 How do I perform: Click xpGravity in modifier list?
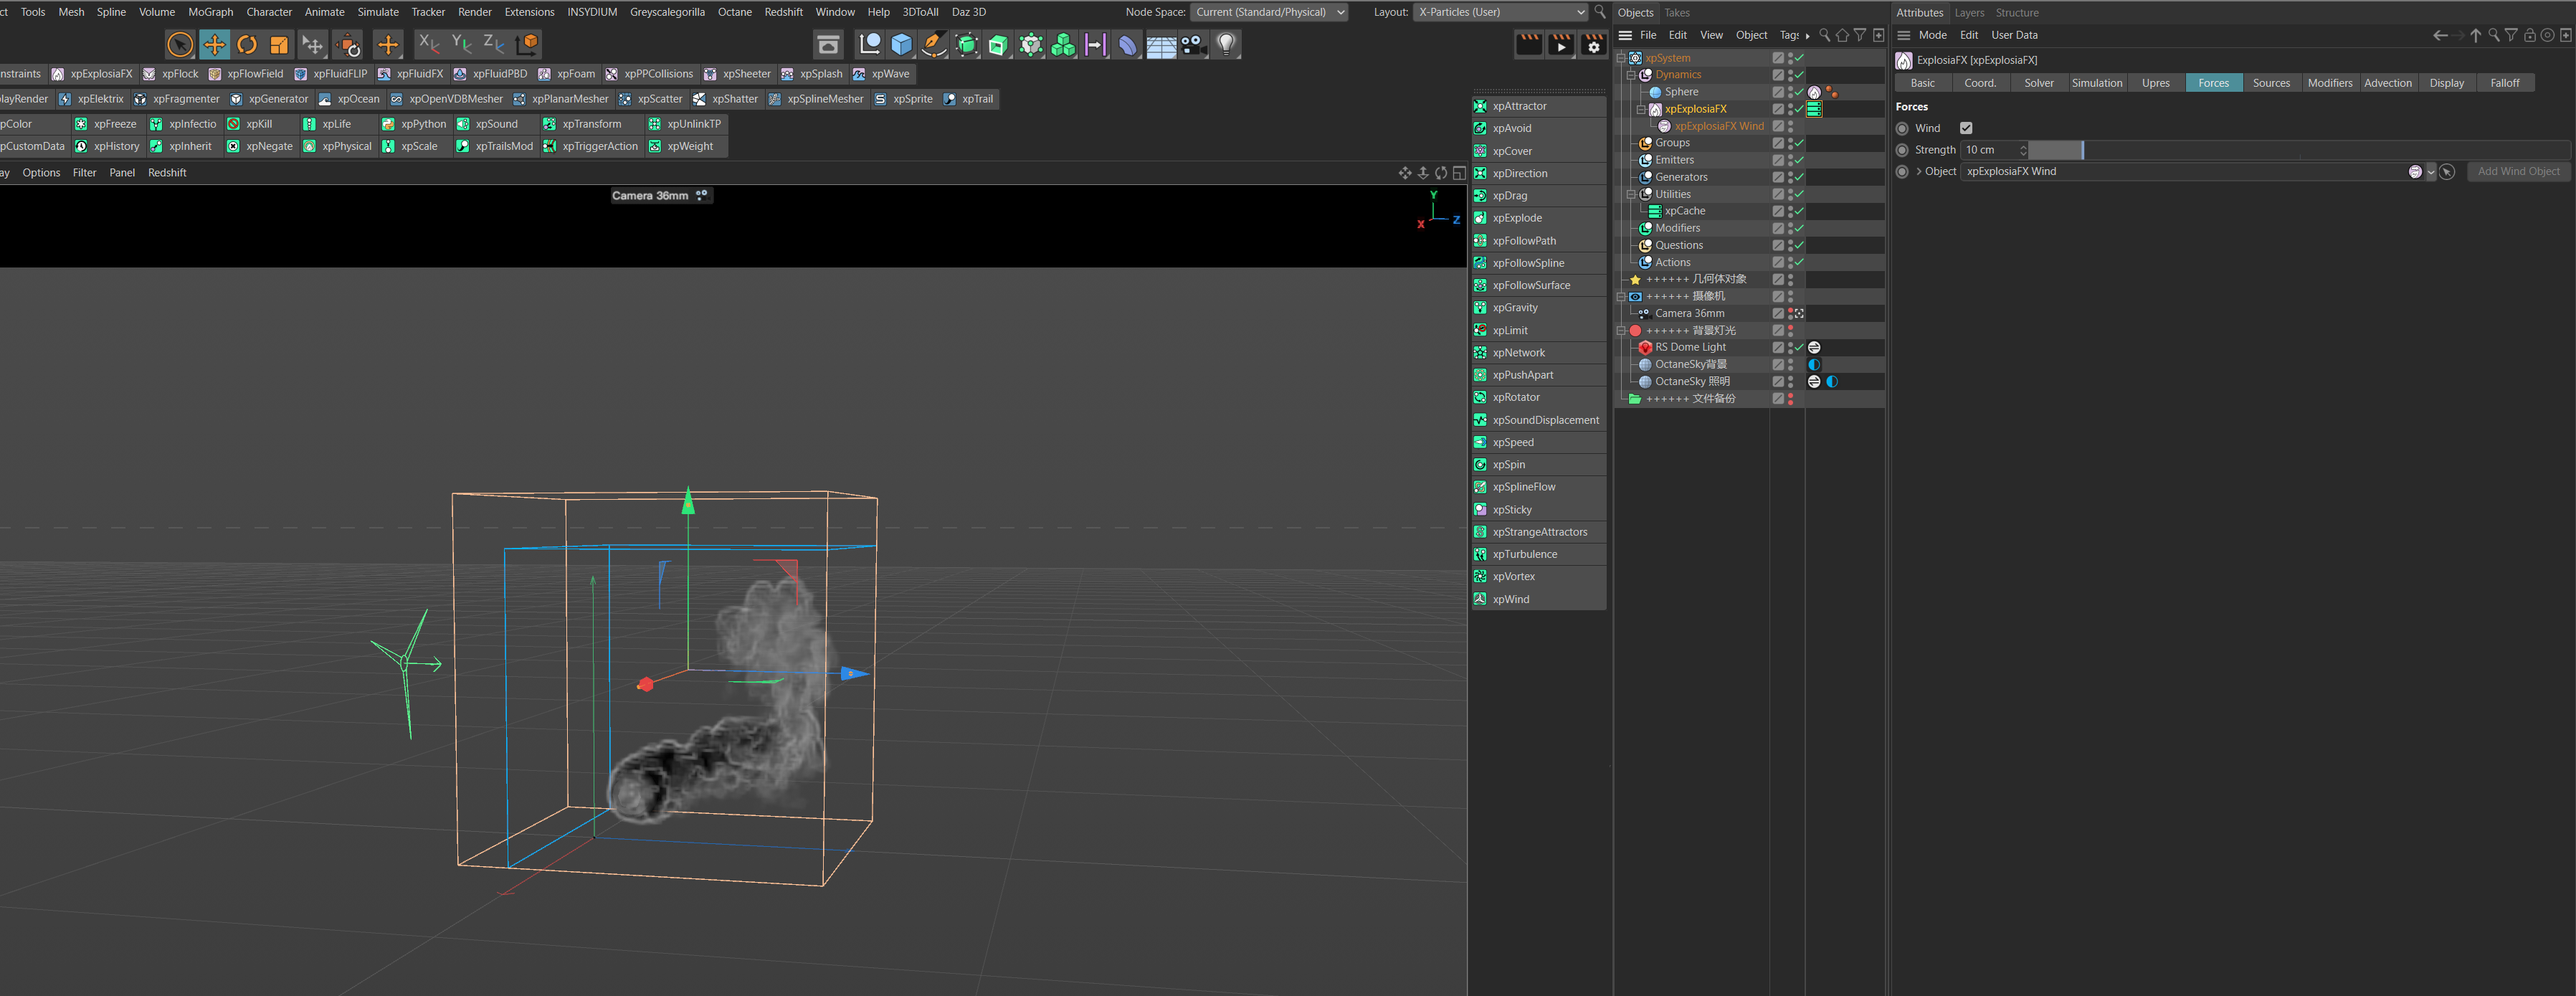tap(1538, 308)
